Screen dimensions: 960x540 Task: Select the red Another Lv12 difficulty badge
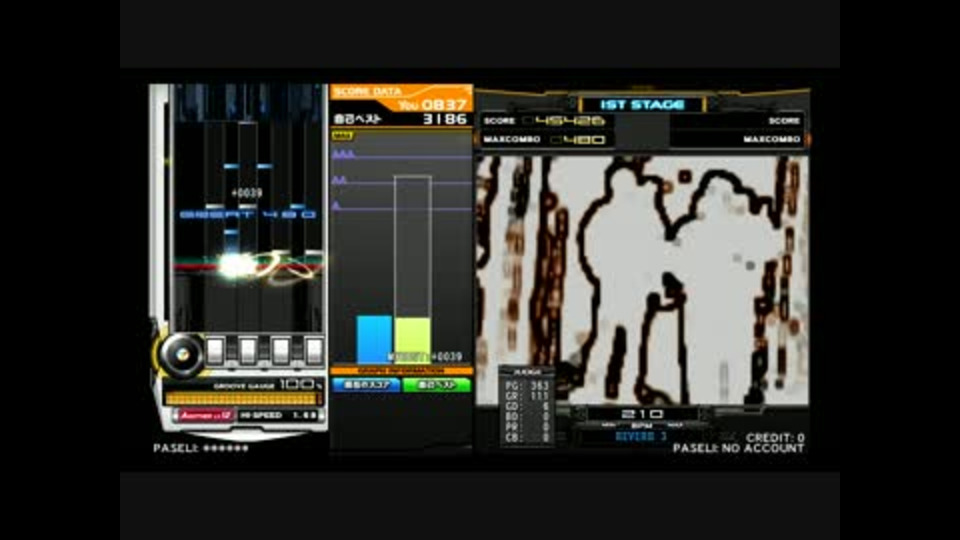(x=206, y=415)
